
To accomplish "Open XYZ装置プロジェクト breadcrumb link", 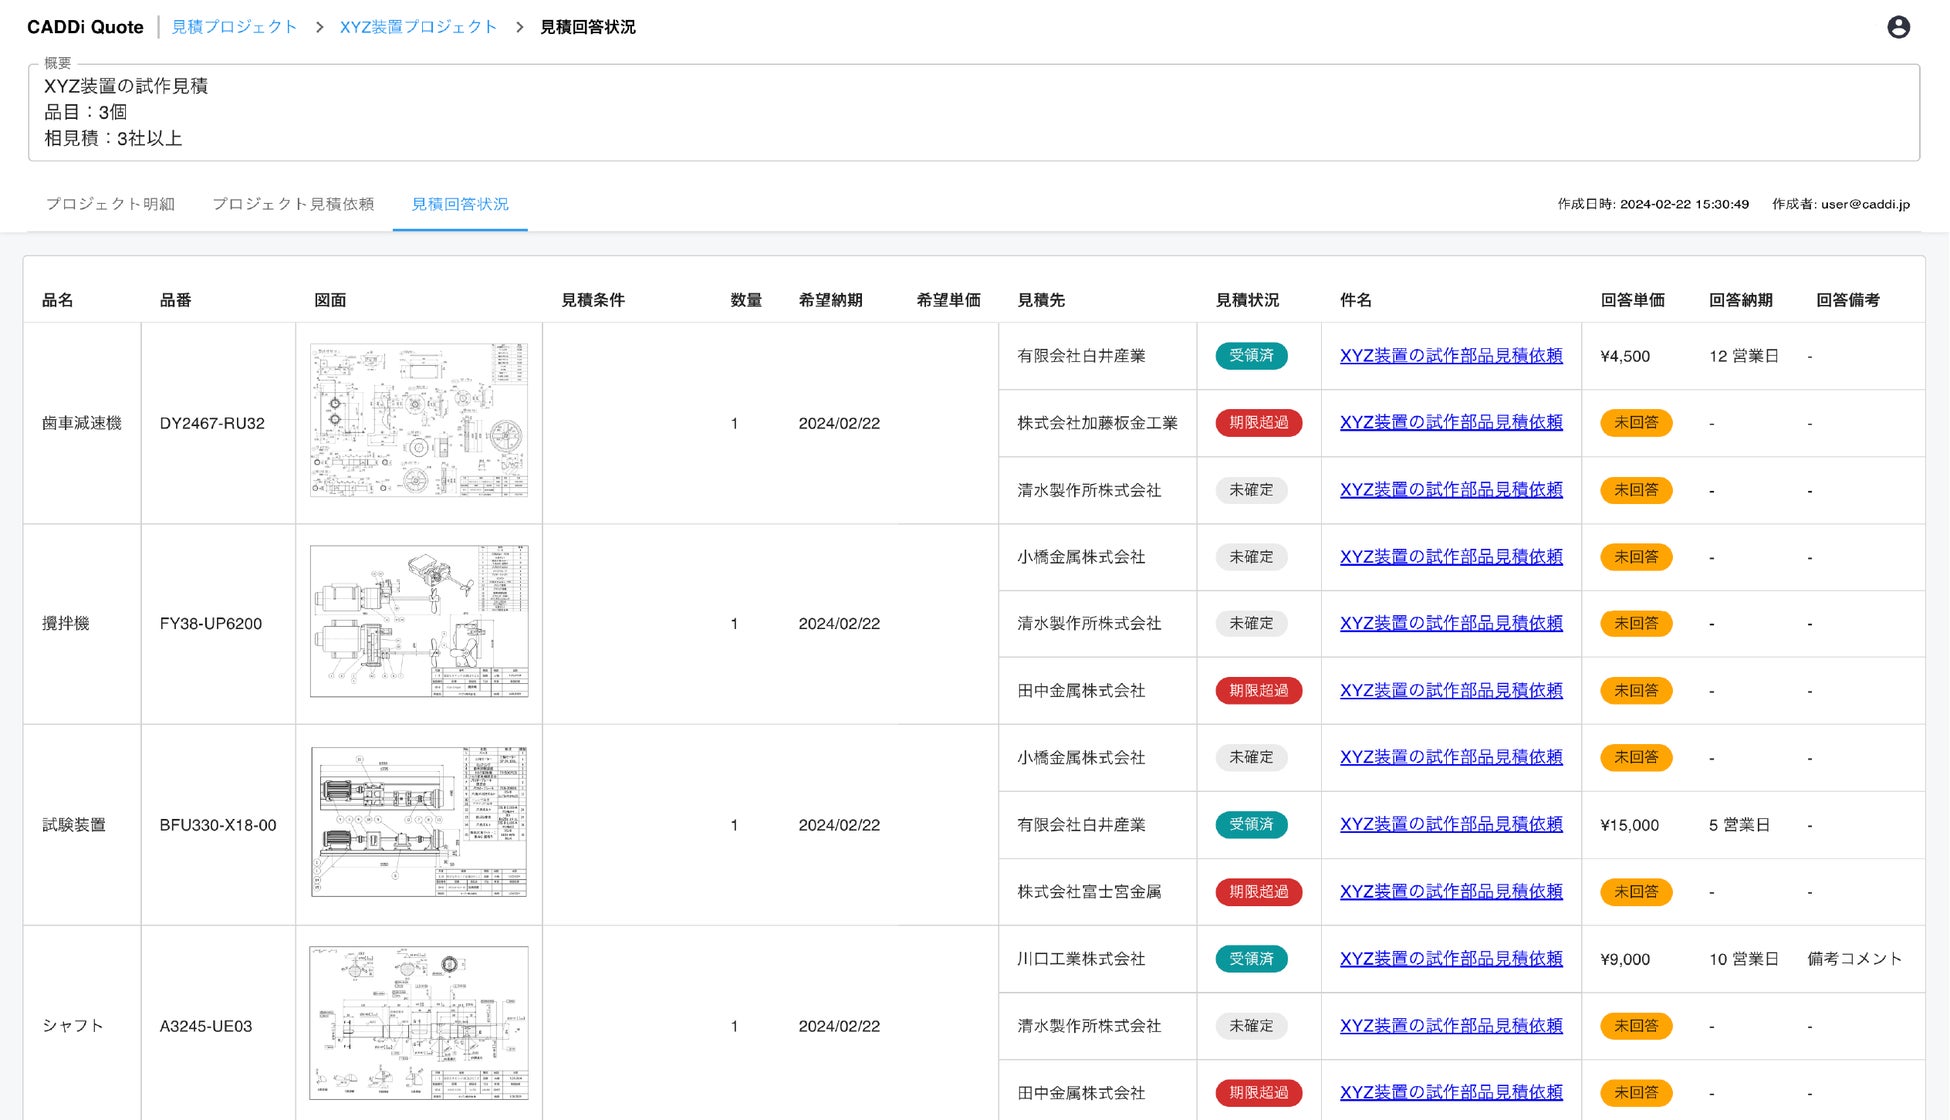I will (418, 27).
